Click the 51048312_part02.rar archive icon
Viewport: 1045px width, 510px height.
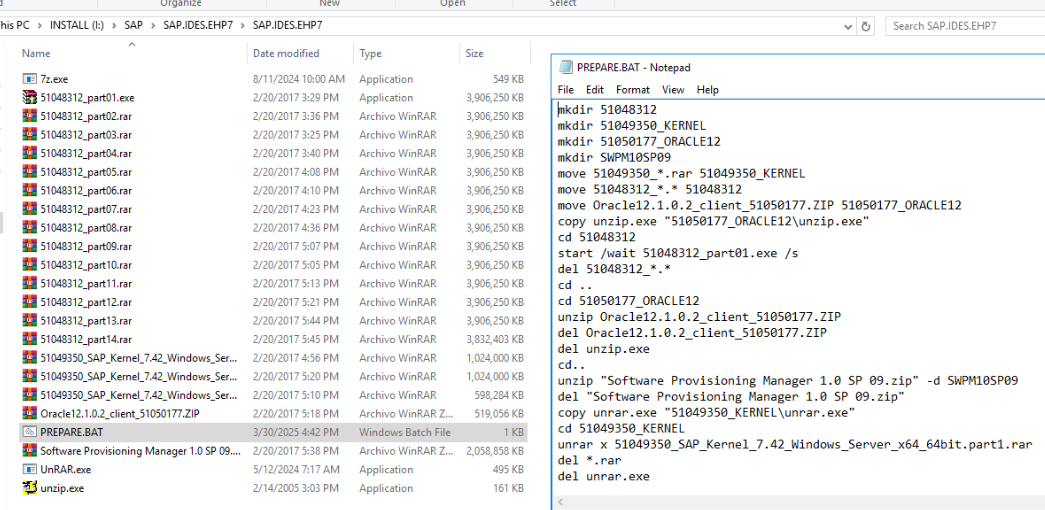point(29,116)
